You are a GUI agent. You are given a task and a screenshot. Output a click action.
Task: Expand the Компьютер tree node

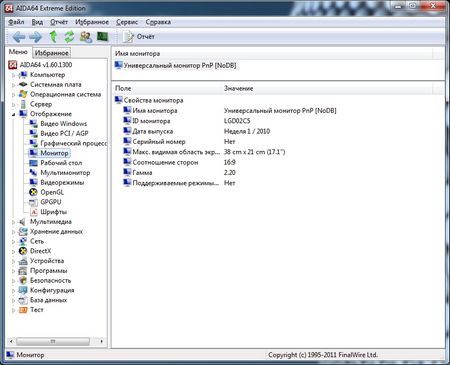pyautogui.click(x=13, y=75)
